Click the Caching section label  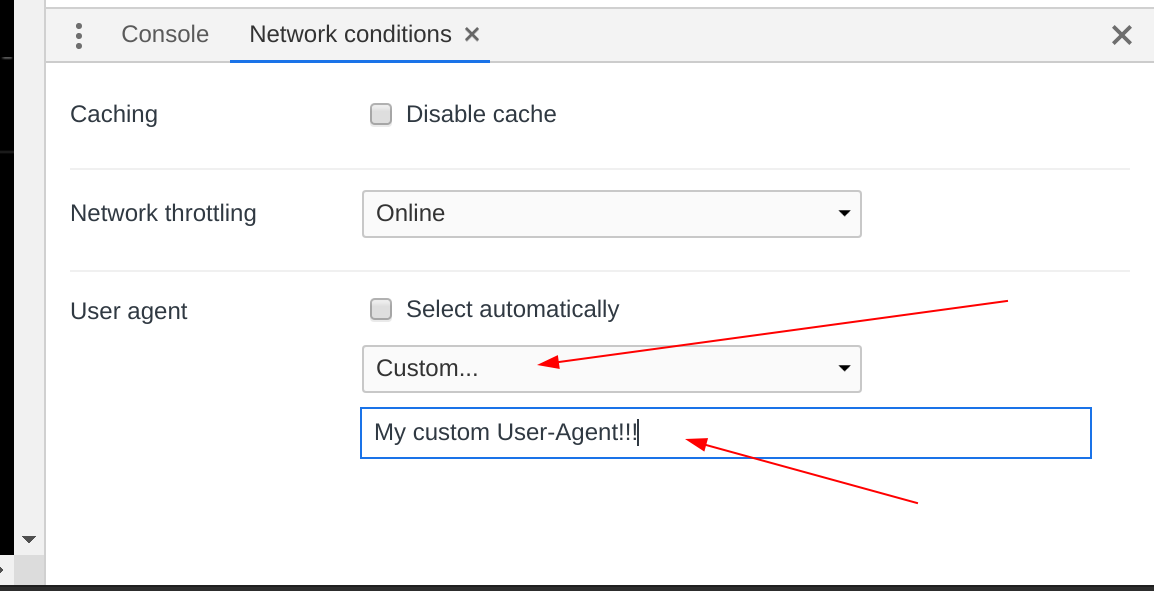tap(113, 114)
